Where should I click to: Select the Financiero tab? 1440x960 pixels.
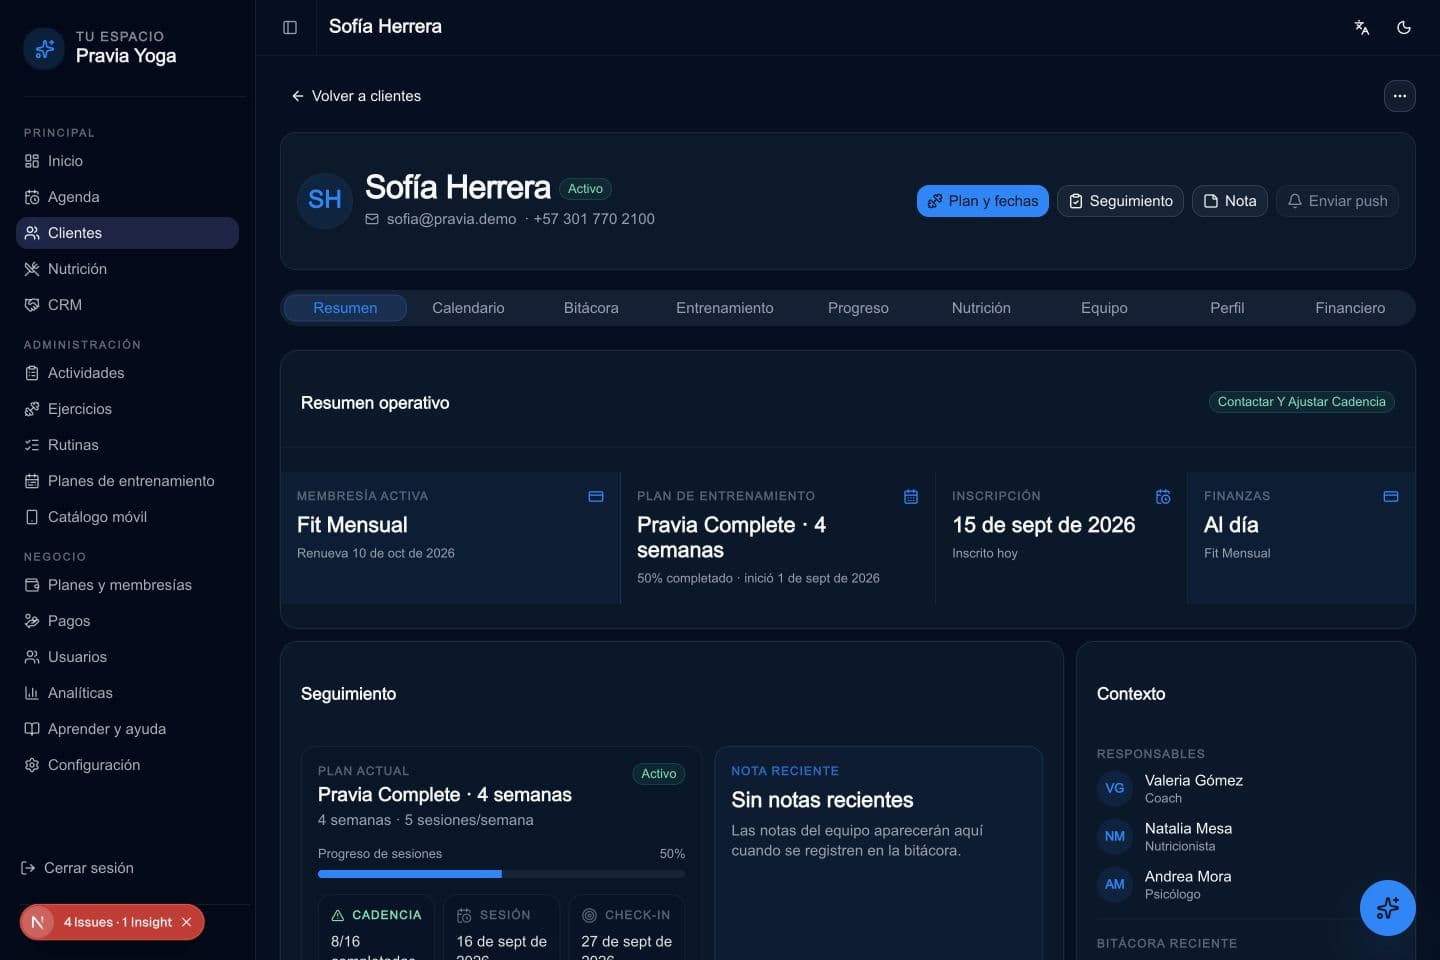click(x=1350, y=308)
